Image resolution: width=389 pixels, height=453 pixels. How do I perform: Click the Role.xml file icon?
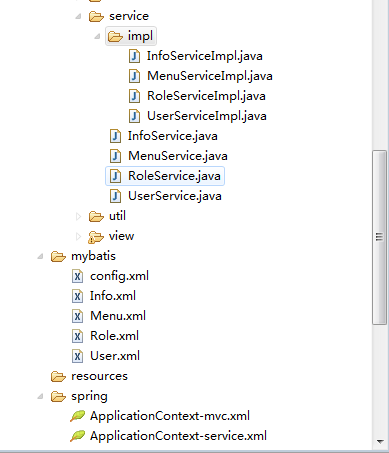point(77,336)
